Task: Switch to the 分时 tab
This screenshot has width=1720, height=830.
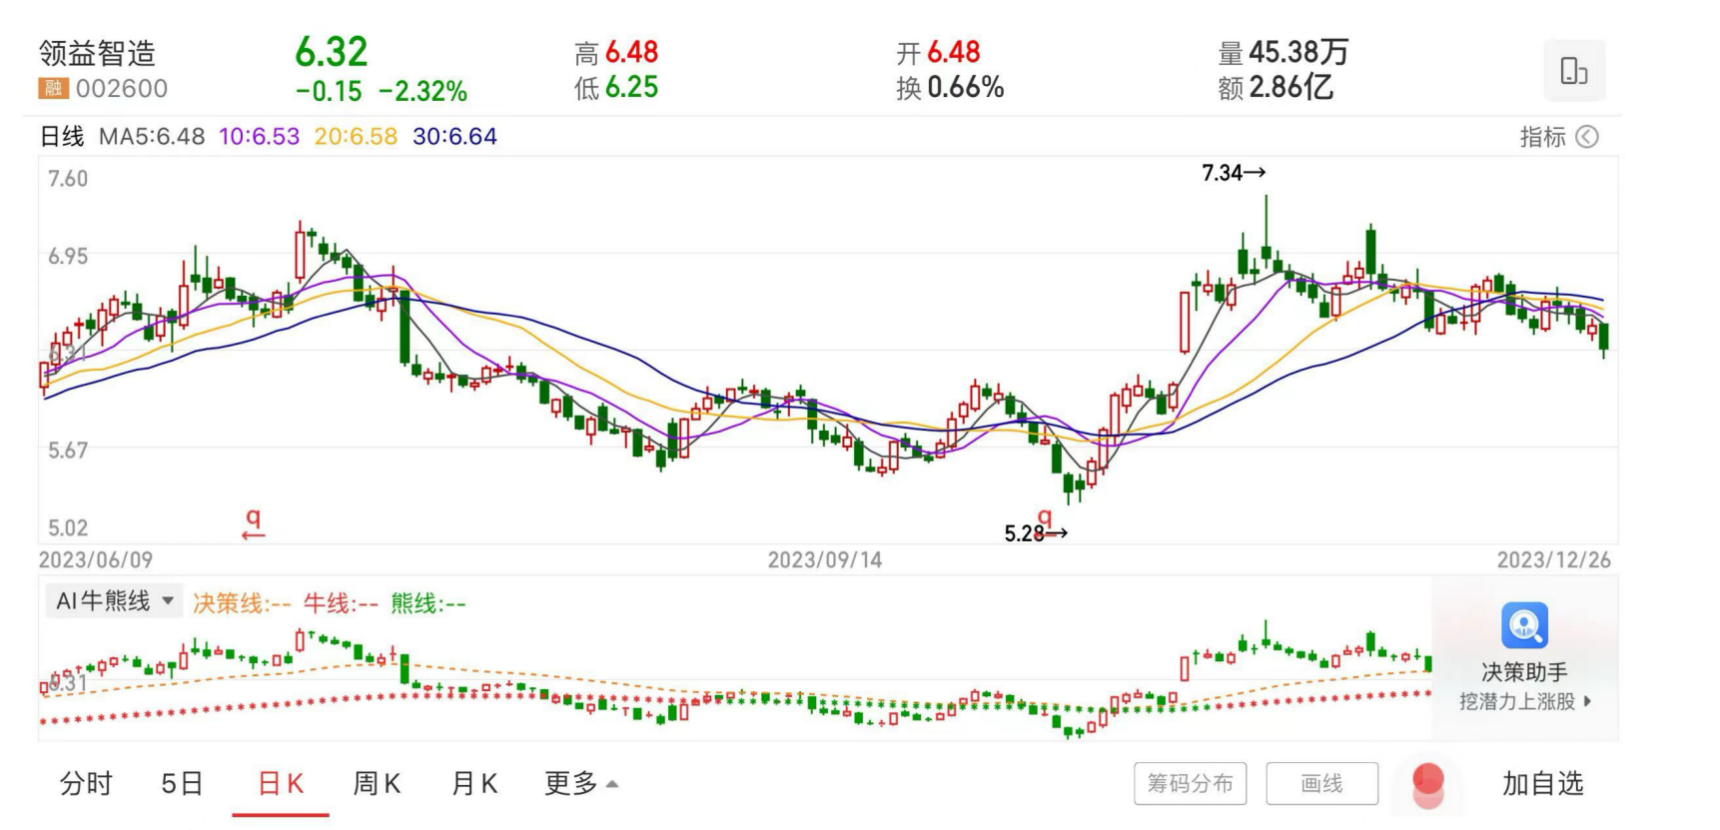Action: tap(86, 783)
